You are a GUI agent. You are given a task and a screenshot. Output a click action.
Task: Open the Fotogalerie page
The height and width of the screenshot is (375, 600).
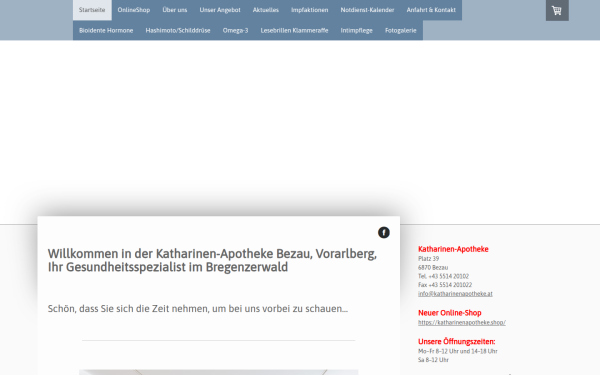(401, 30)
